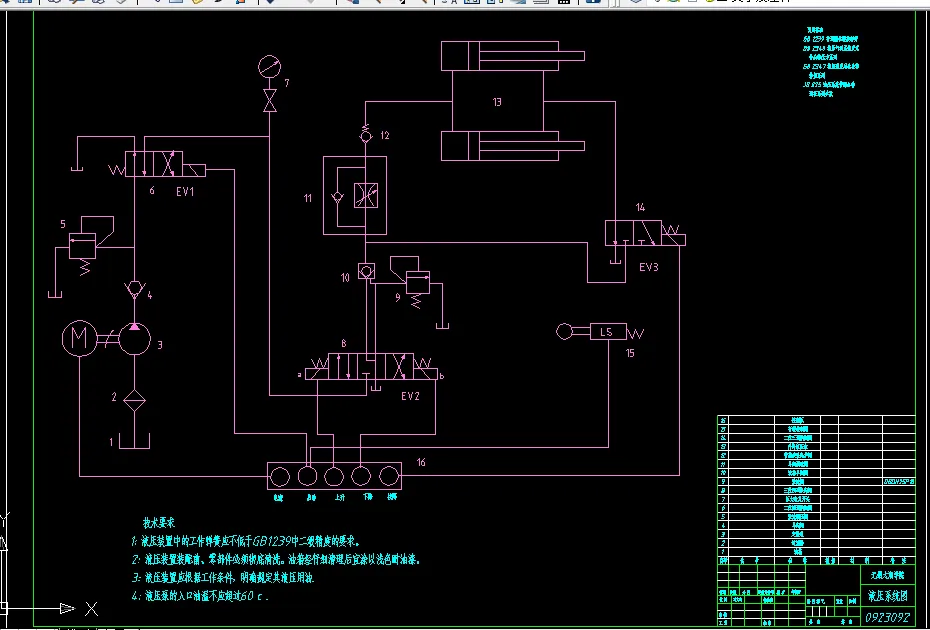Select requirement line 2 text

[x=276, y=559]
